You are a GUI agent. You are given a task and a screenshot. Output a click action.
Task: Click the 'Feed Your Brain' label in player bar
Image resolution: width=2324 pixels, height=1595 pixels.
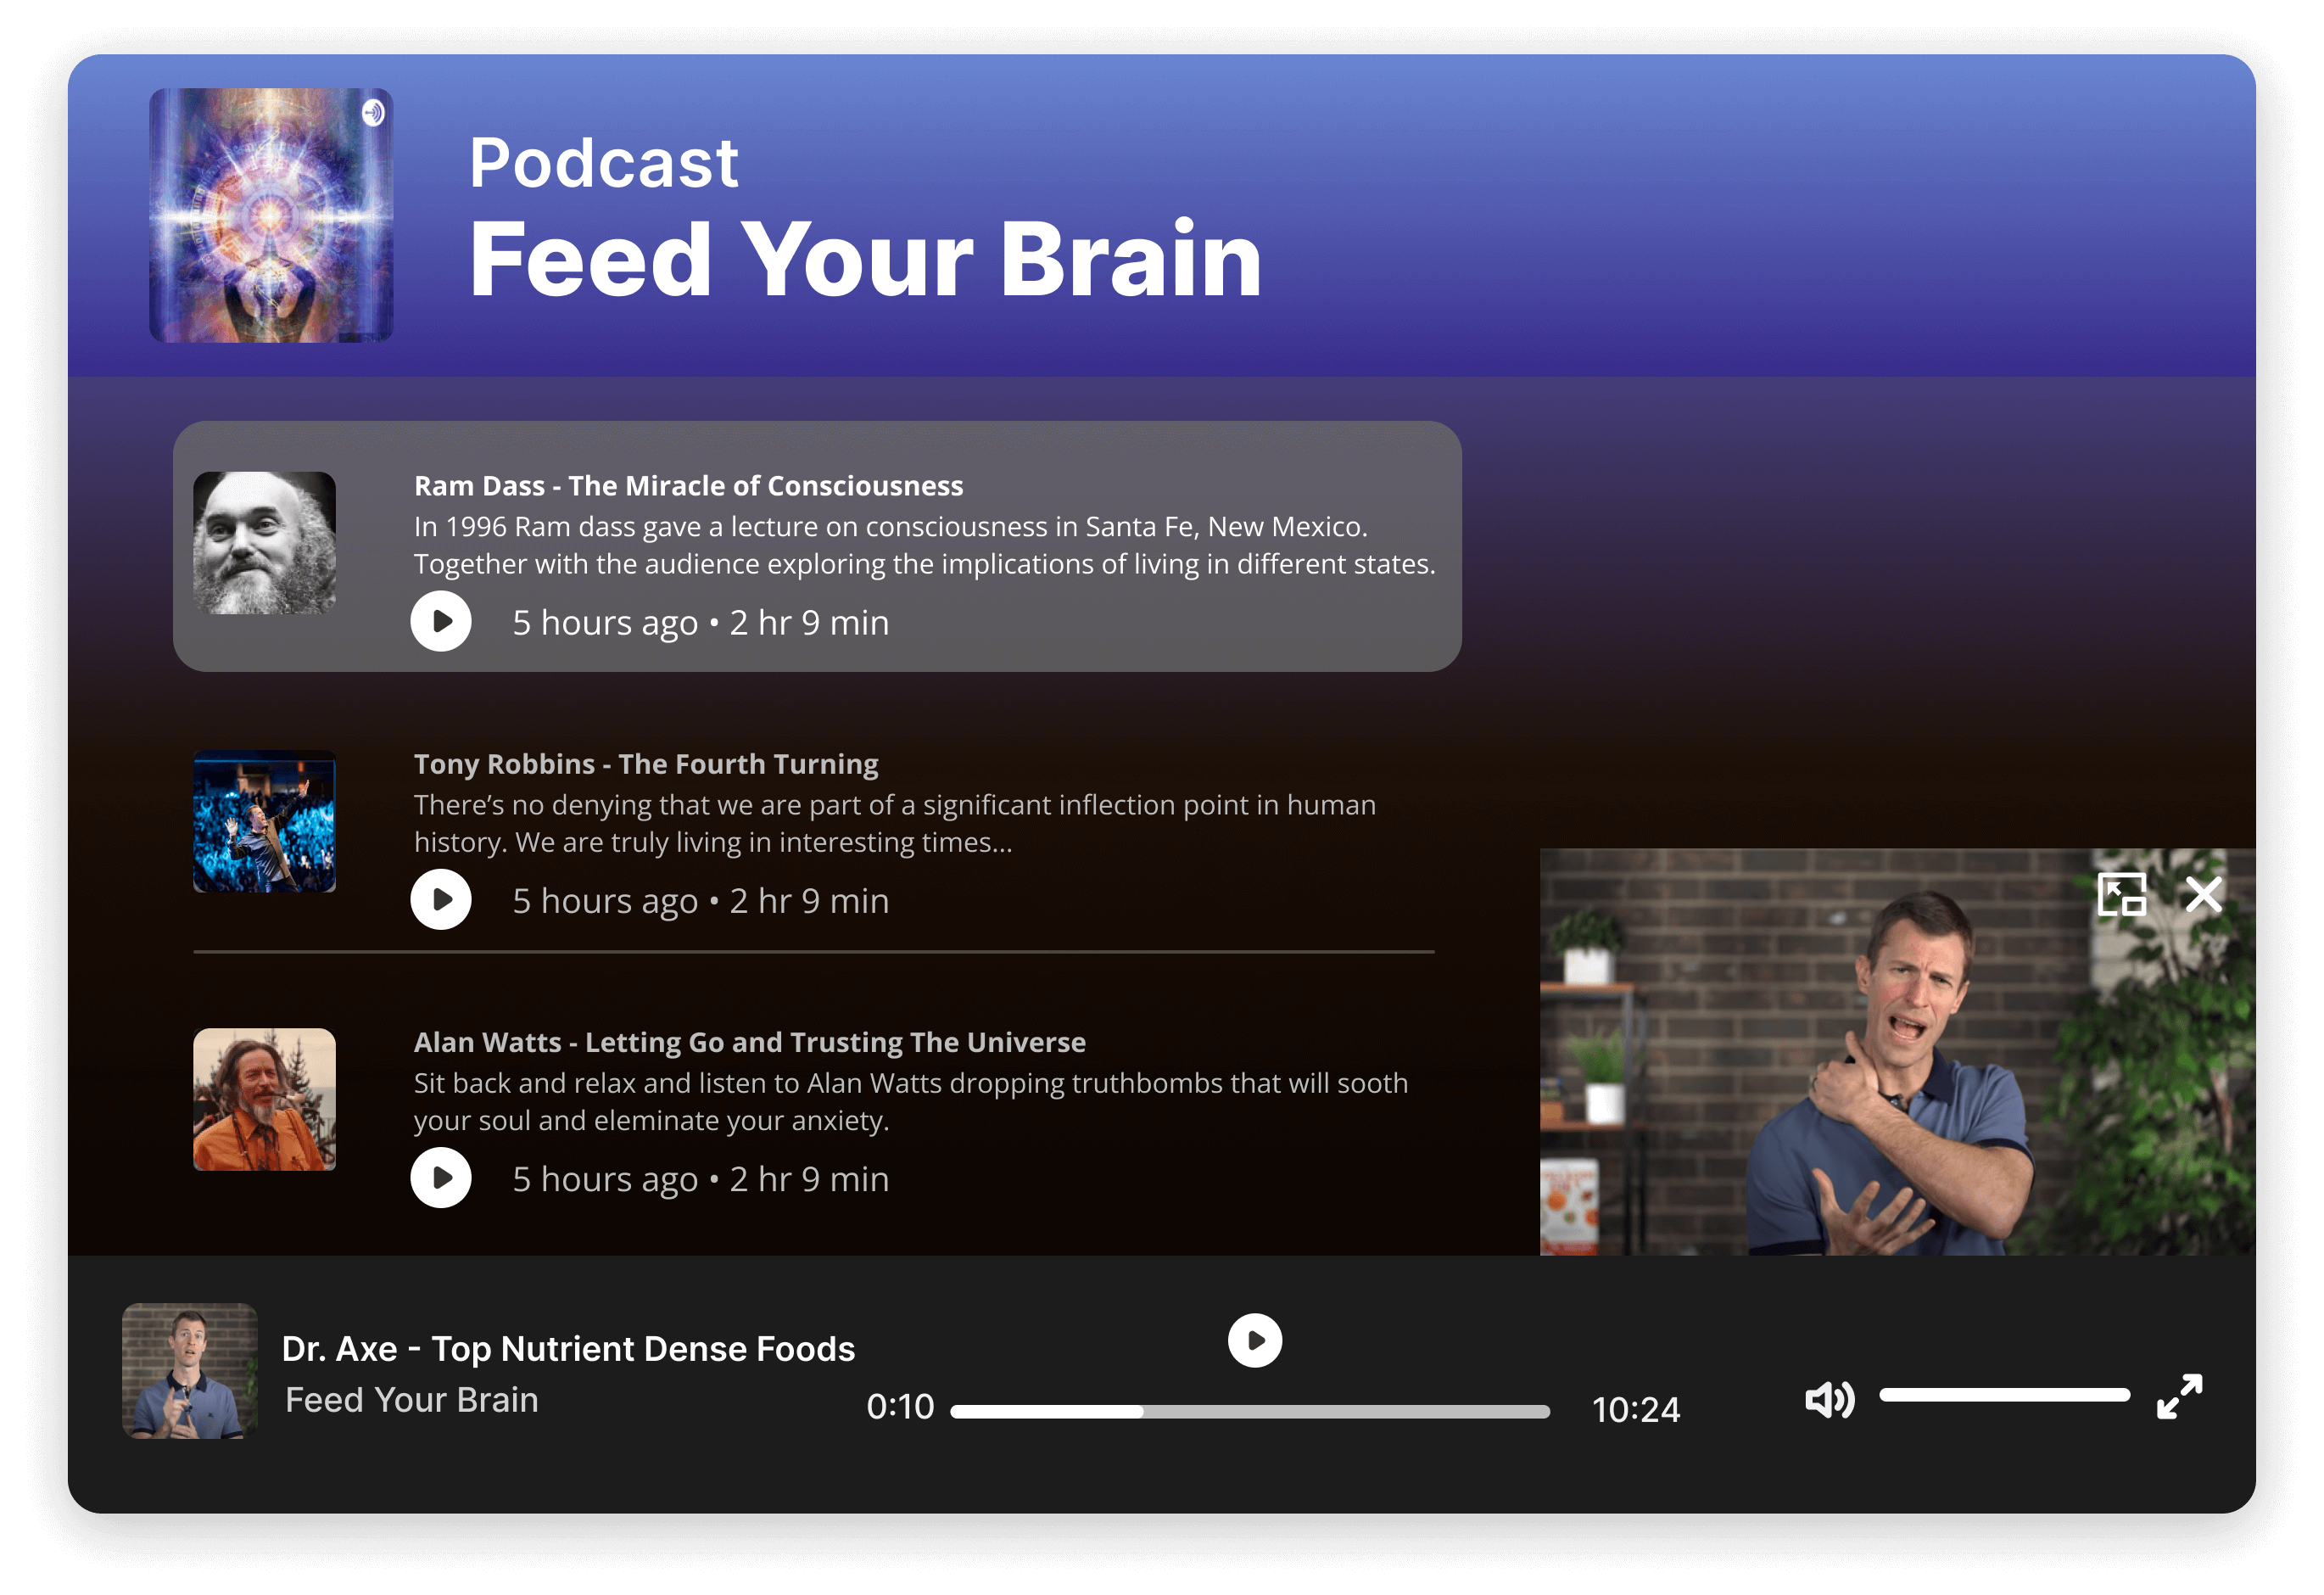pyautogui.click(x=411, y=1399)
